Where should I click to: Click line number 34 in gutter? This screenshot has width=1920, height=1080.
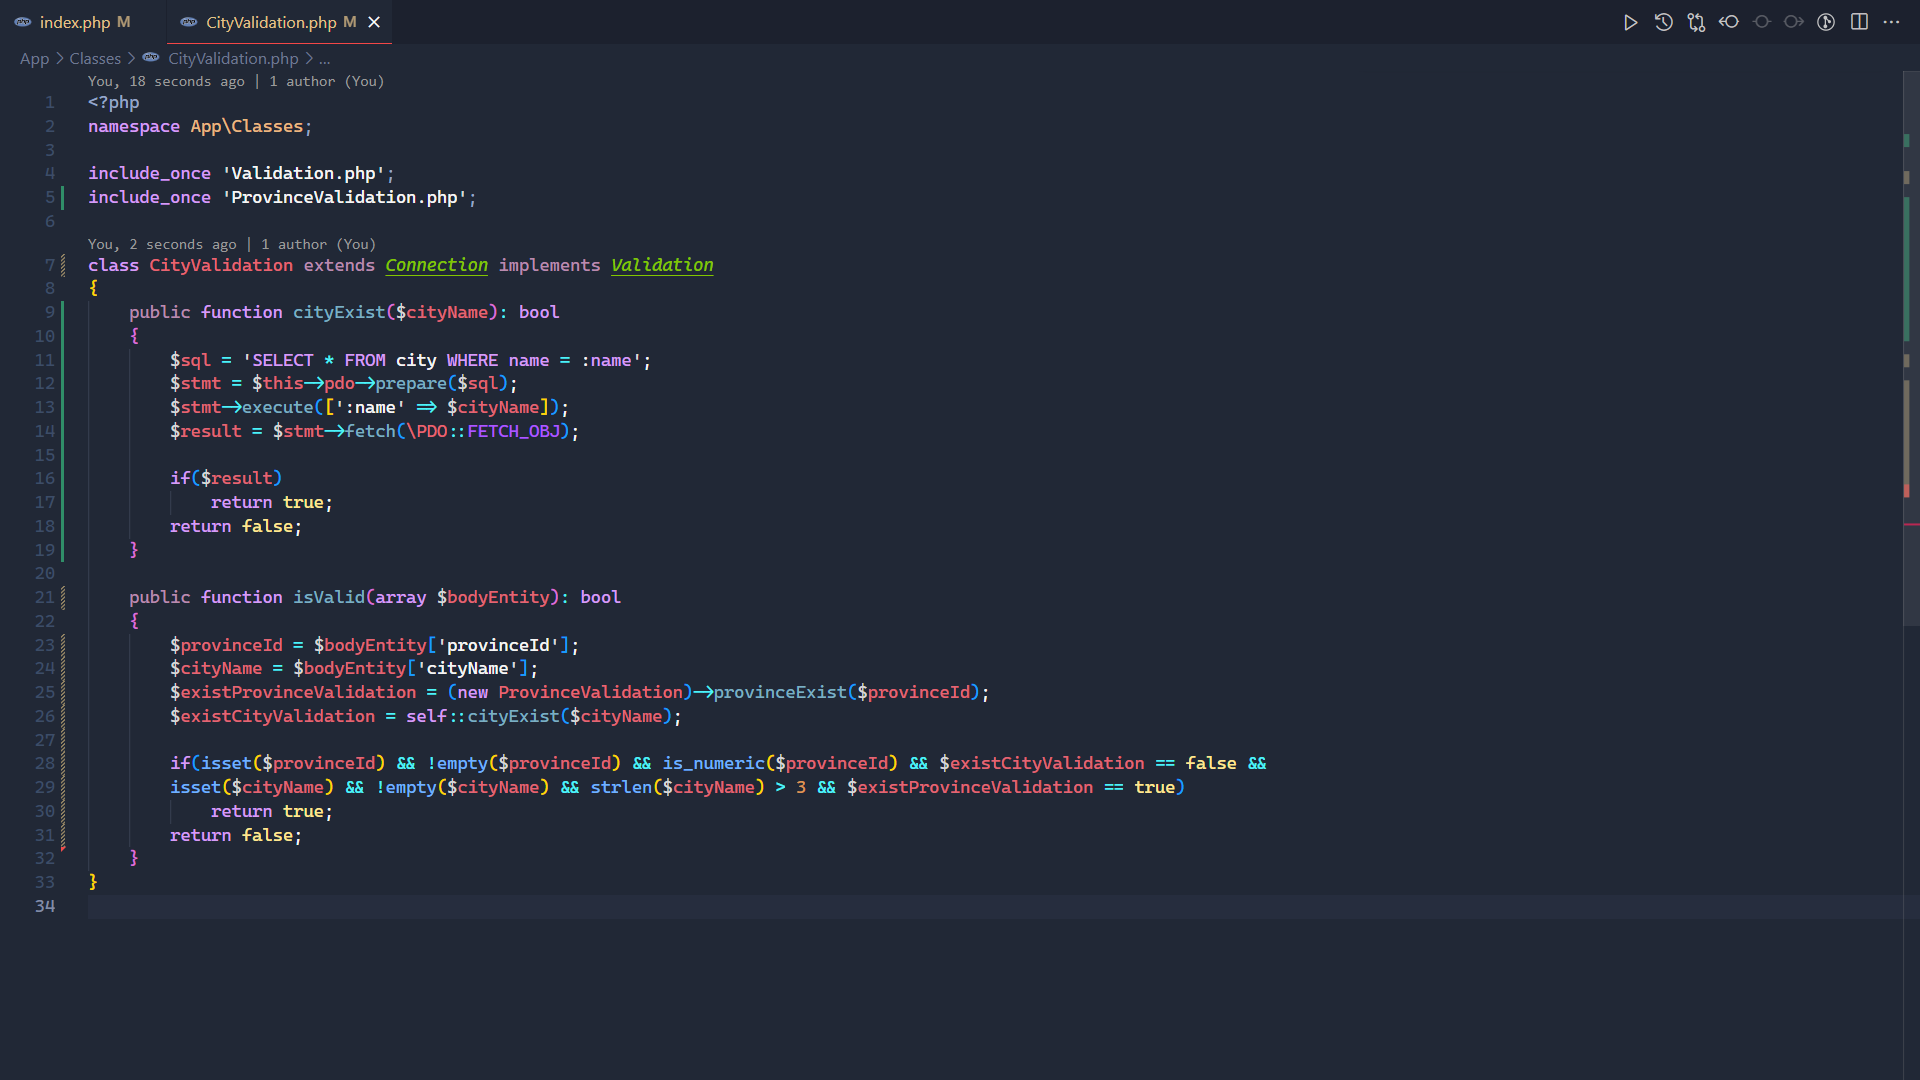pos(45,906)
